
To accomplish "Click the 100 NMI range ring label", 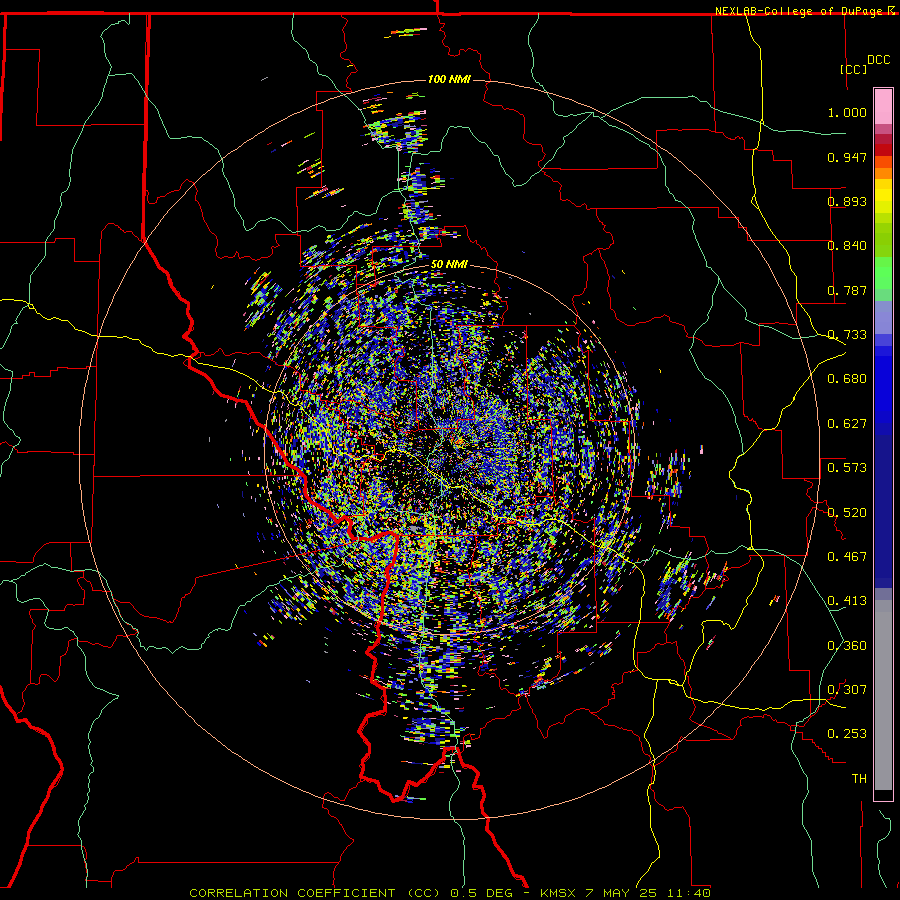I will (x=449, y=79).
